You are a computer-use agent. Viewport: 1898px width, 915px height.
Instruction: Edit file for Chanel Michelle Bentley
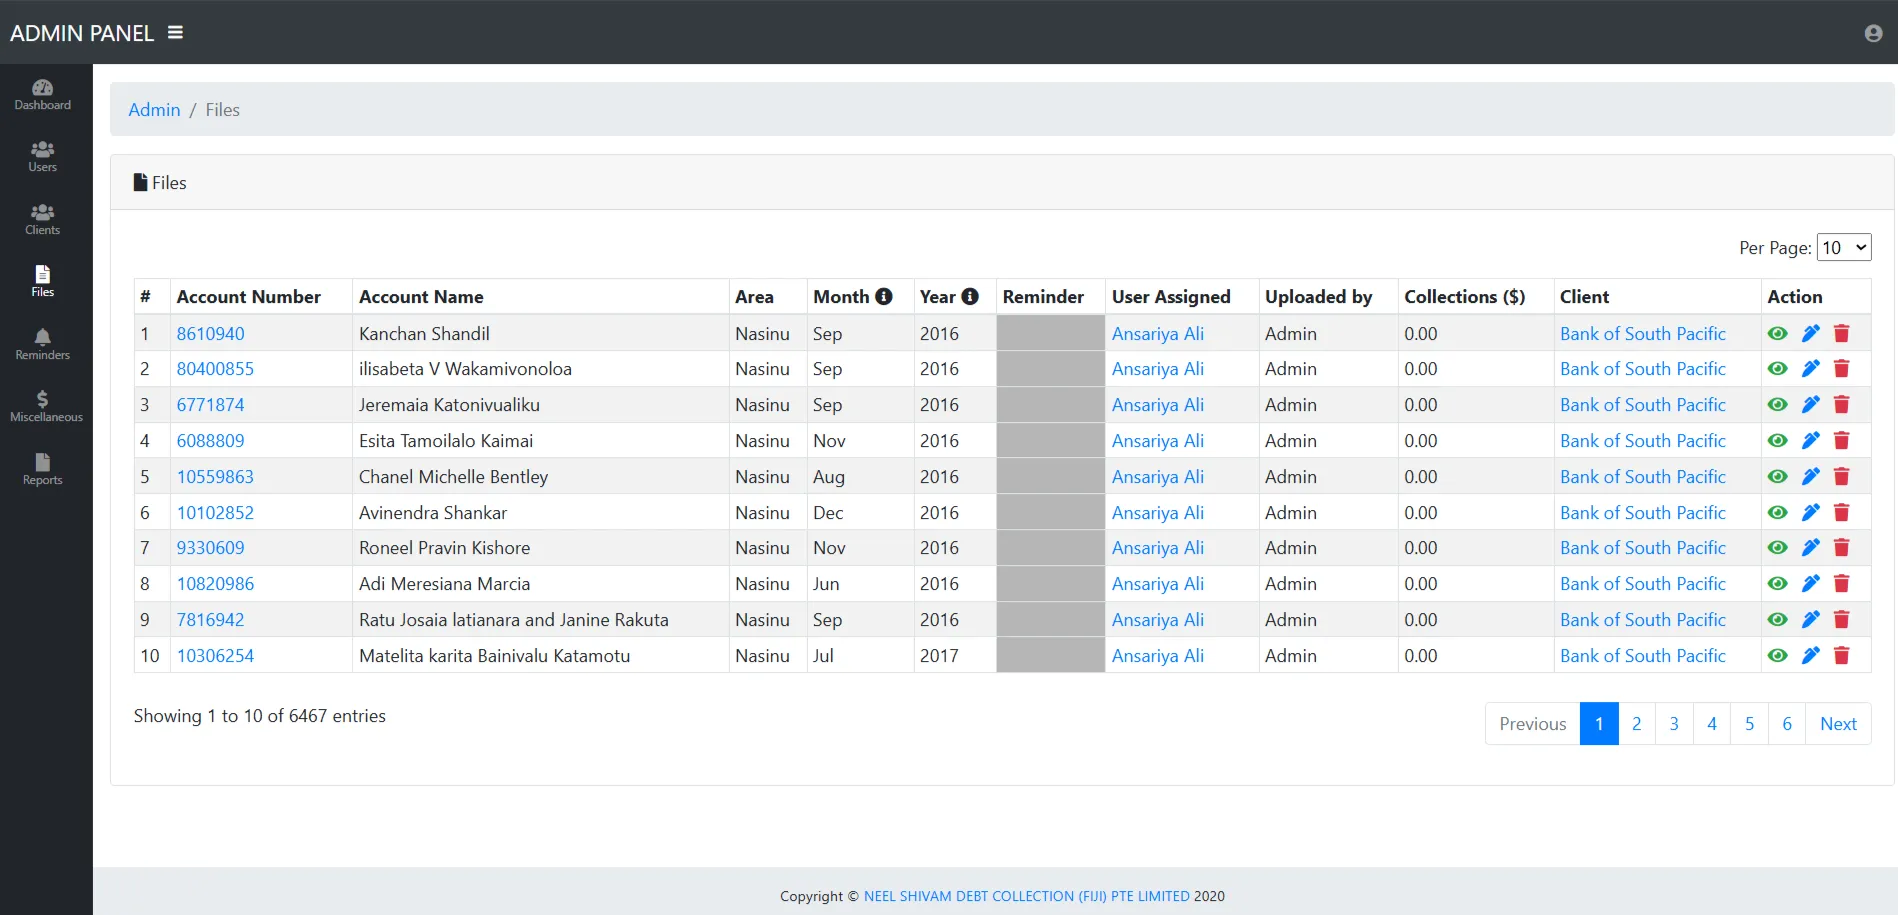1810,477
